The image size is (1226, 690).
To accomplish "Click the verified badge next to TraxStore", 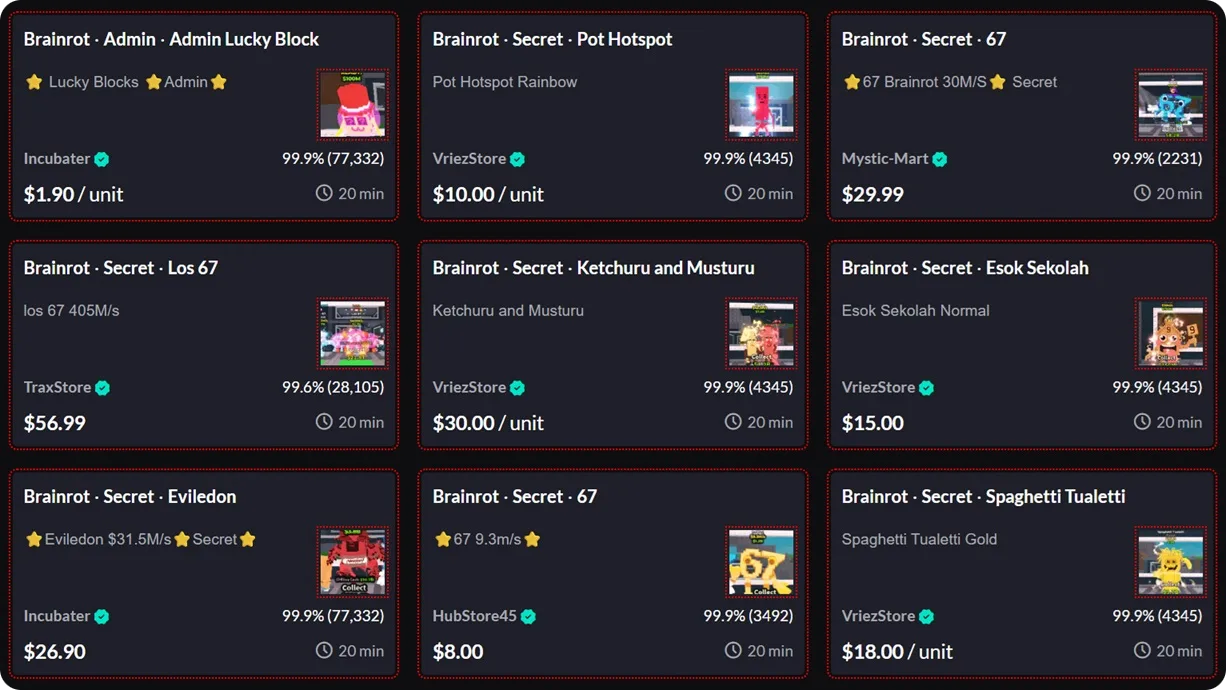I will click(104, 387).
